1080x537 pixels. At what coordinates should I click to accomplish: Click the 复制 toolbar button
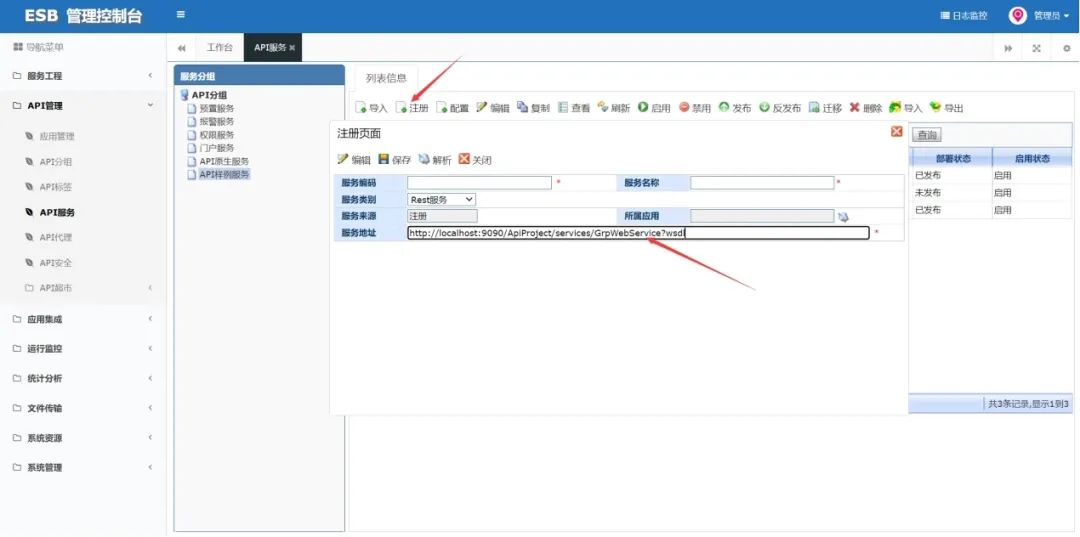tap(534, 108)
